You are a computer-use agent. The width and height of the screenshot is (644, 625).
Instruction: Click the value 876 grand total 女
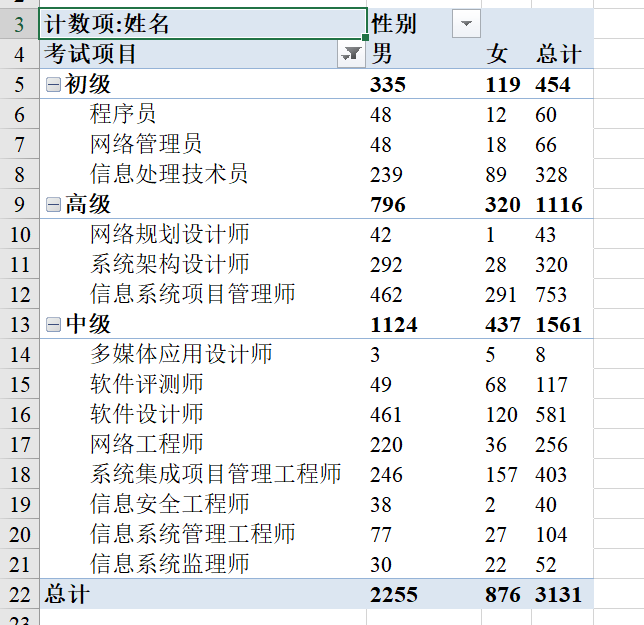coord(503,595)
